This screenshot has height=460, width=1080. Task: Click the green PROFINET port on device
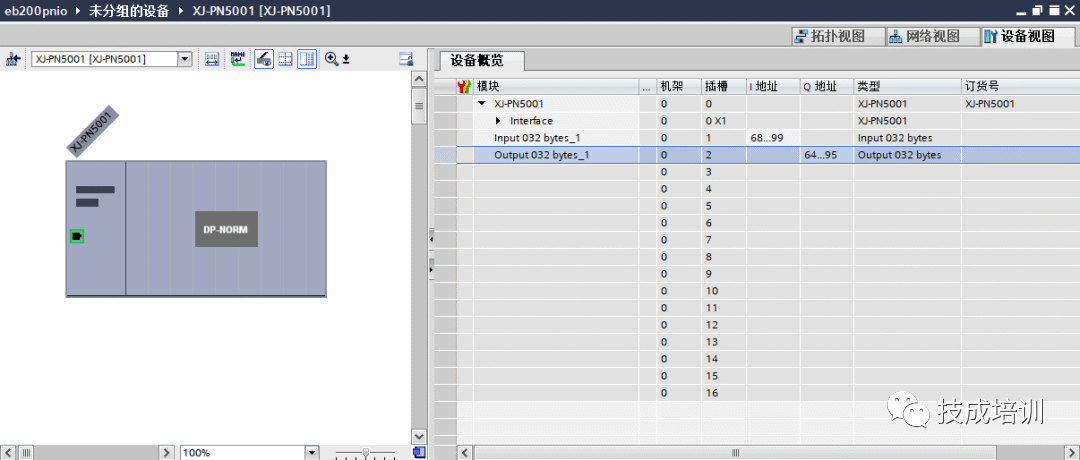point(77,236)
